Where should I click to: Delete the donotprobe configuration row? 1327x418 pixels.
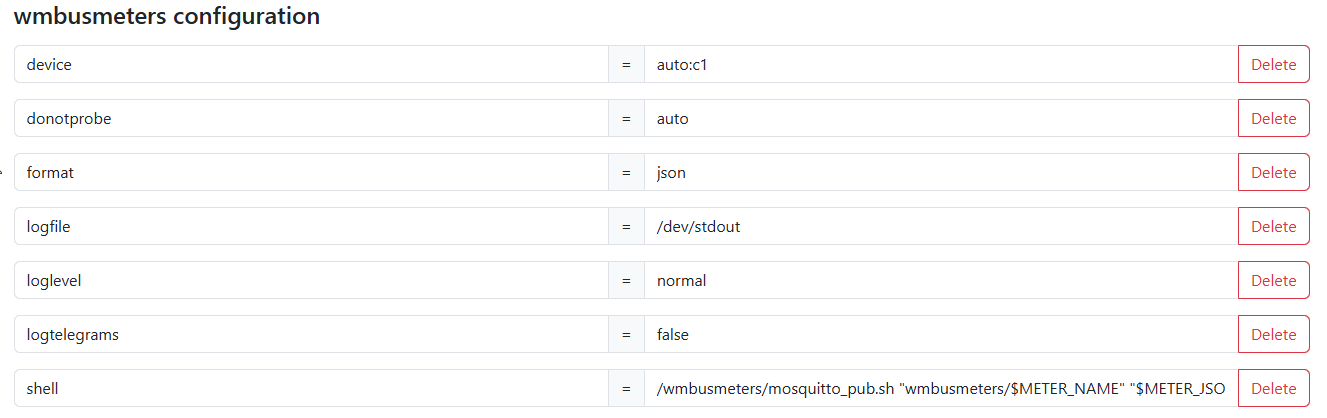(1273, 118)
